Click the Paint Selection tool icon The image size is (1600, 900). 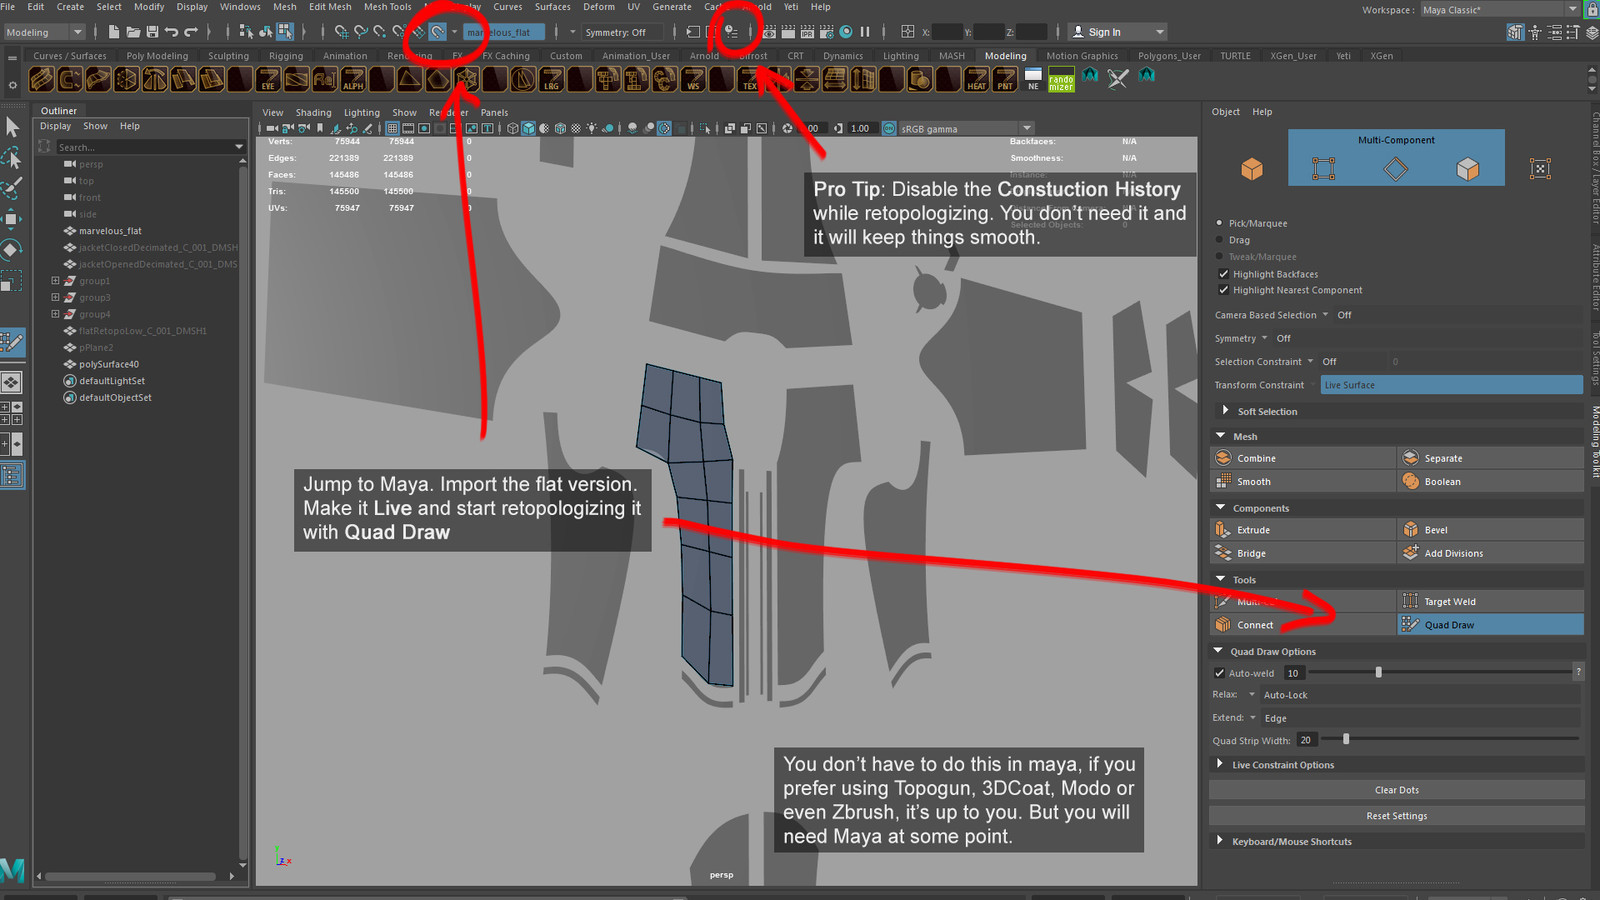pos(12,188)
